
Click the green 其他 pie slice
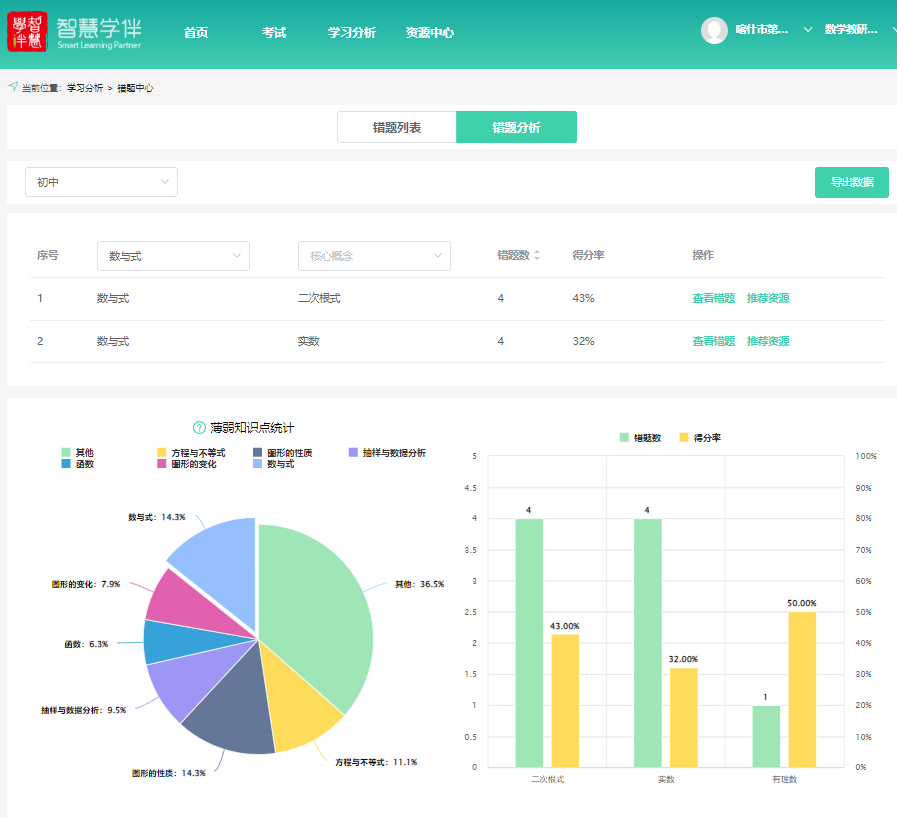coord(320,610)
